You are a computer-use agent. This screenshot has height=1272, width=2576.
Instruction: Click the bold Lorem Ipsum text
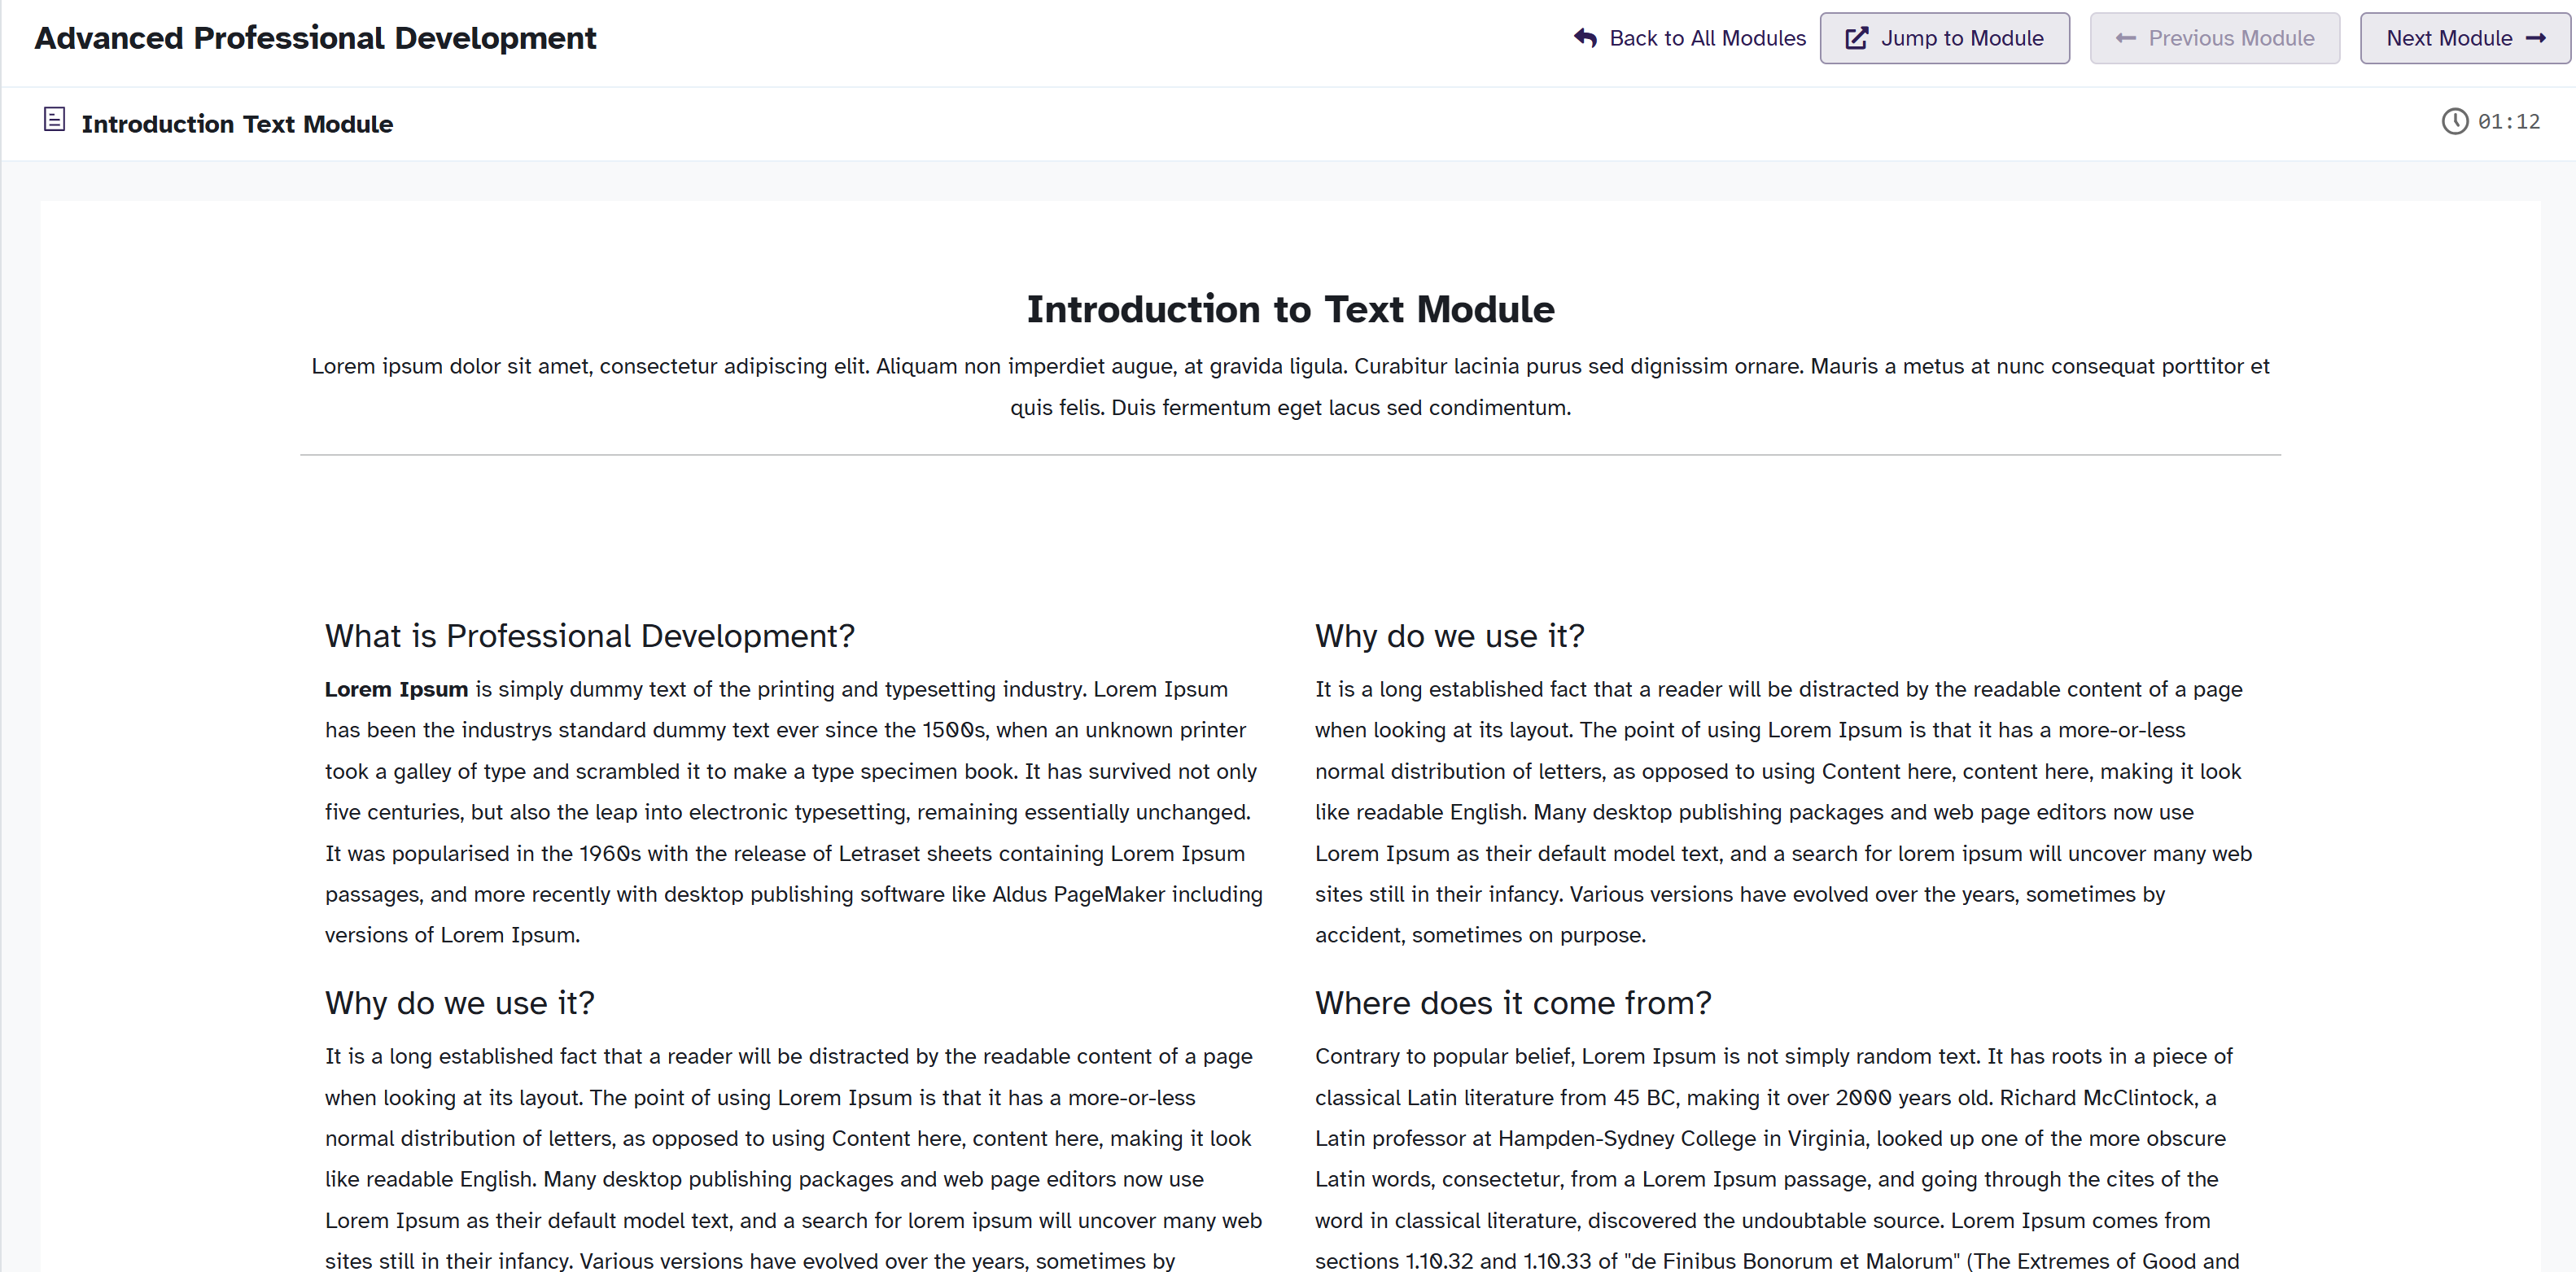[396, 689]
